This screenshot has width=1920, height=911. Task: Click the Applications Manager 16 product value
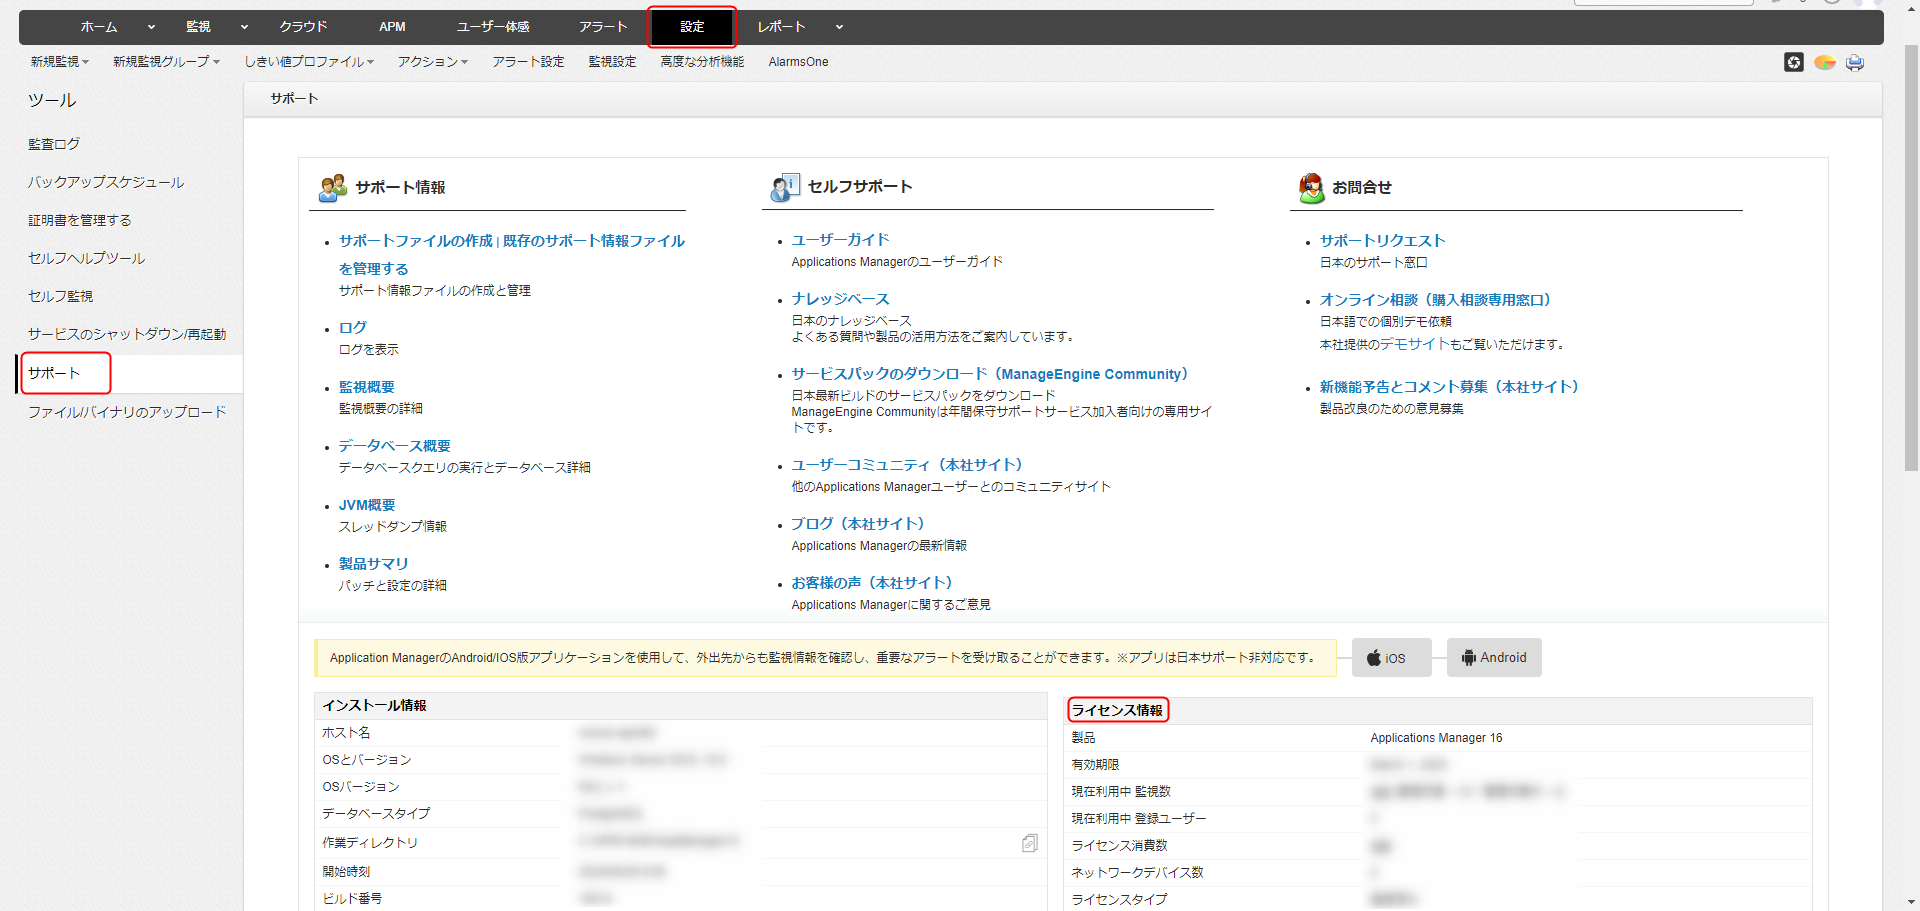(x=1436, y=738)
